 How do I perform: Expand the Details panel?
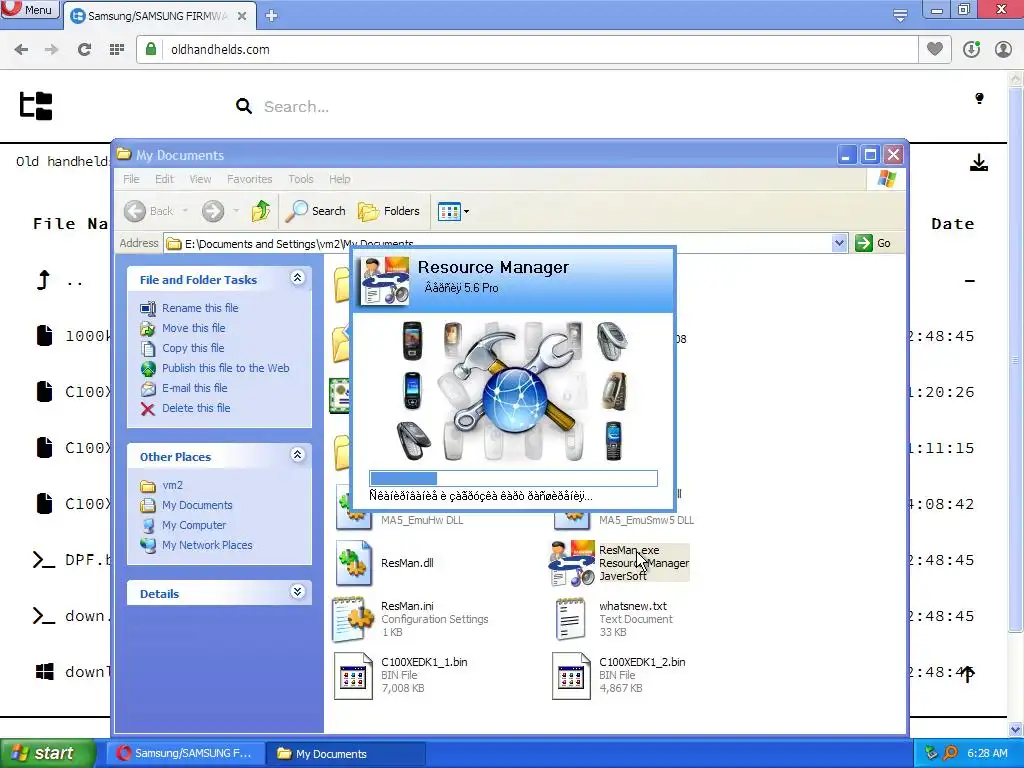pos(297,592)
